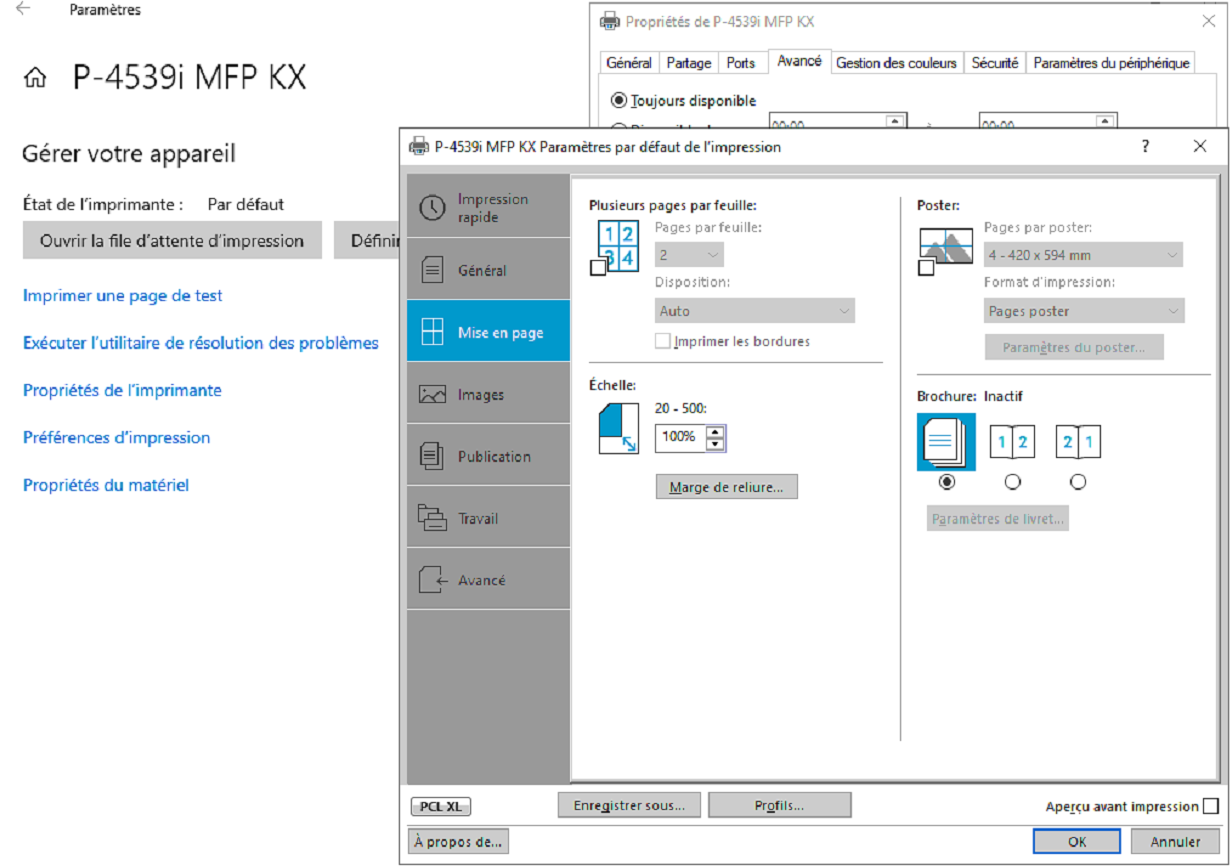Close the Paramètres par défaut dialog
1232x868 pixels.
(1200, 146)
